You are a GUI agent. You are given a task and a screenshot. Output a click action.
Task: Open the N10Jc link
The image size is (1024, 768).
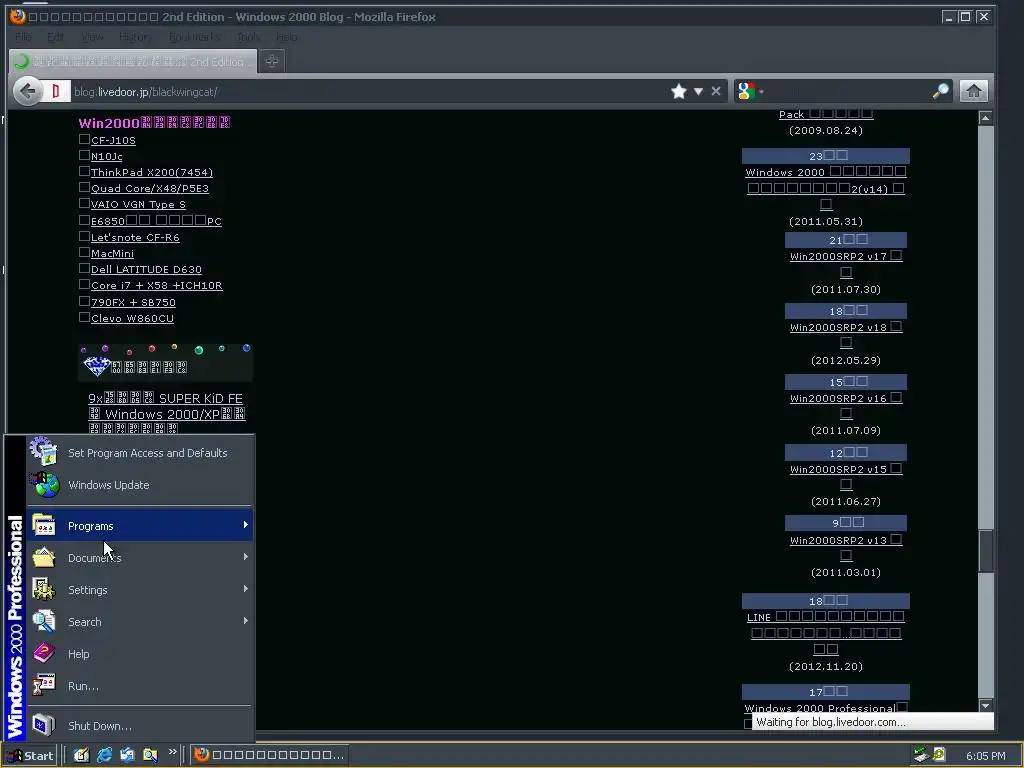click(x=106, y=156)
